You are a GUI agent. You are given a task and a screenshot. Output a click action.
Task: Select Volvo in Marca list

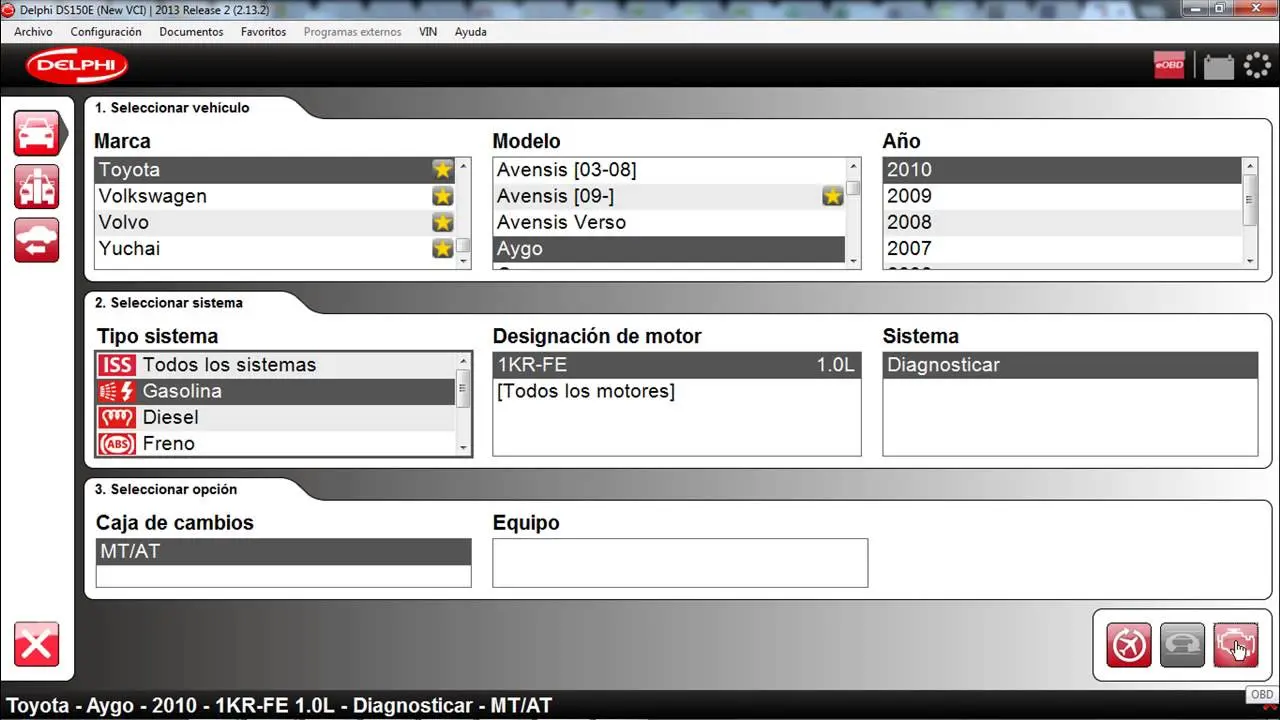(275, 222)
